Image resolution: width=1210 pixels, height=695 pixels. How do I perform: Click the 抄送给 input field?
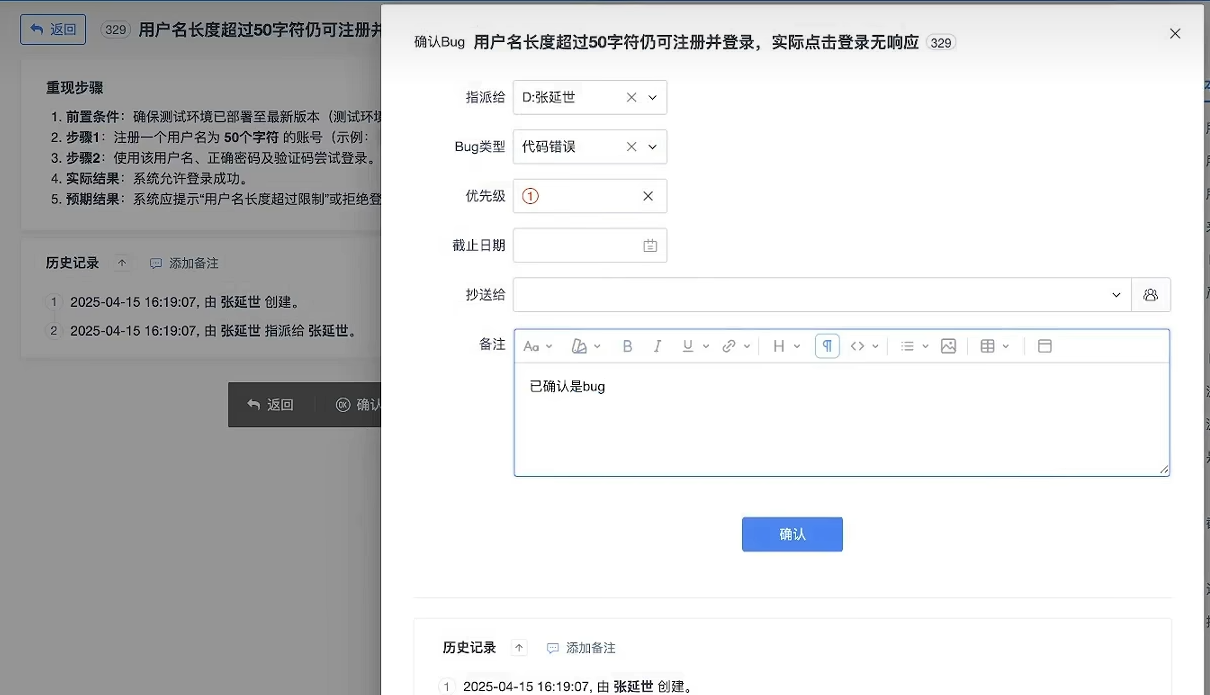click(x=822, y=294)
